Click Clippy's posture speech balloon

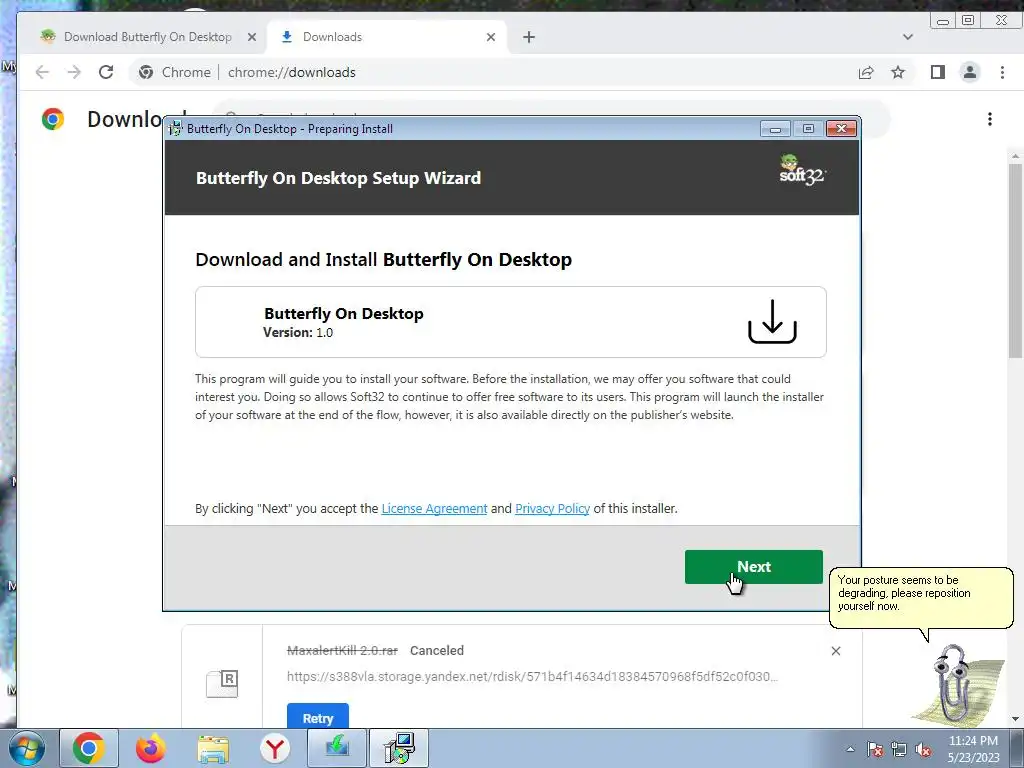[921, 596]
